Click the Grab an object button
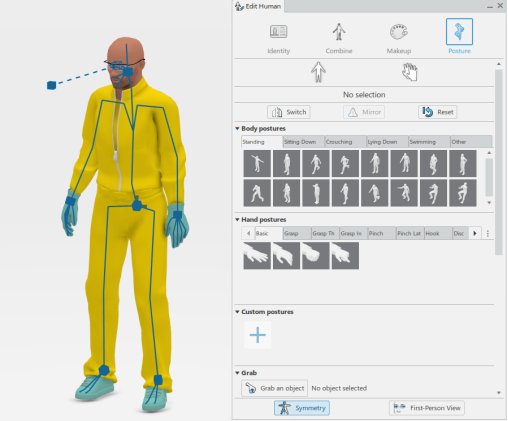The width and height of the screenshot is (508, 421). pyautogui.click(x=274, y=388)
